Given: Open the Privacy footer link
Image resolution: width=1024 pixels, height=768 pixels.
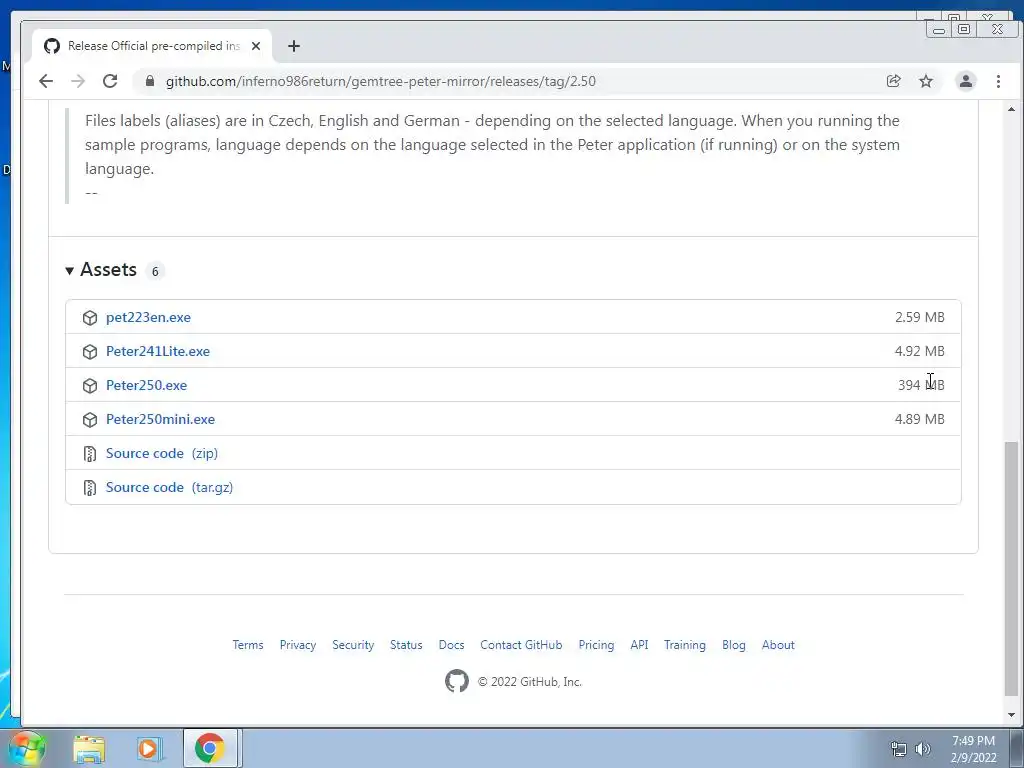Looking at the screenshot, I should pos(298,645).
